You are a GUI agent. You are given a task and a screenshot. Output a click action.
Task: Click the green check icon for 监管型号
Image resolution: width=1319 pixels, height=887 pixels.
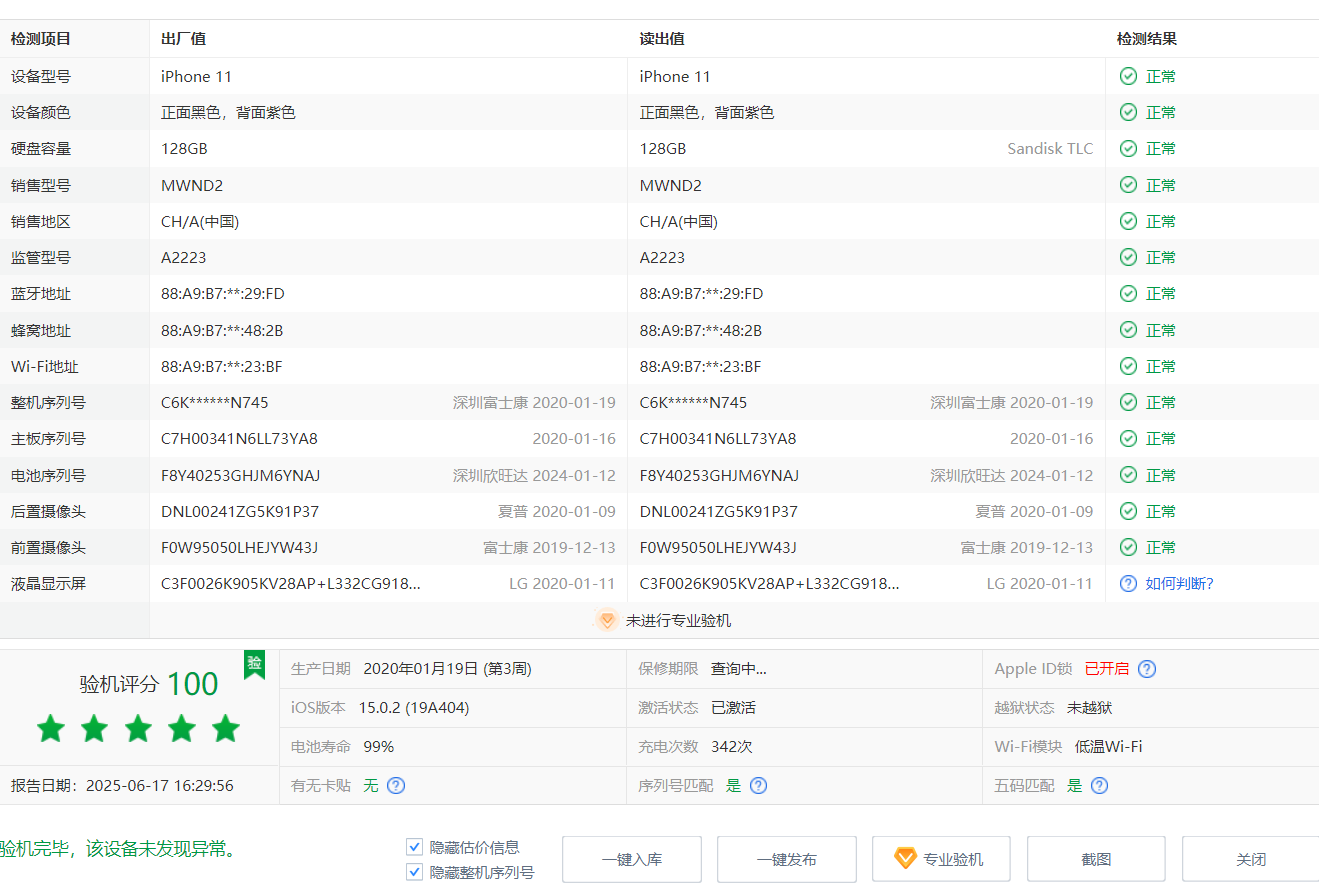coord(1128,257)
